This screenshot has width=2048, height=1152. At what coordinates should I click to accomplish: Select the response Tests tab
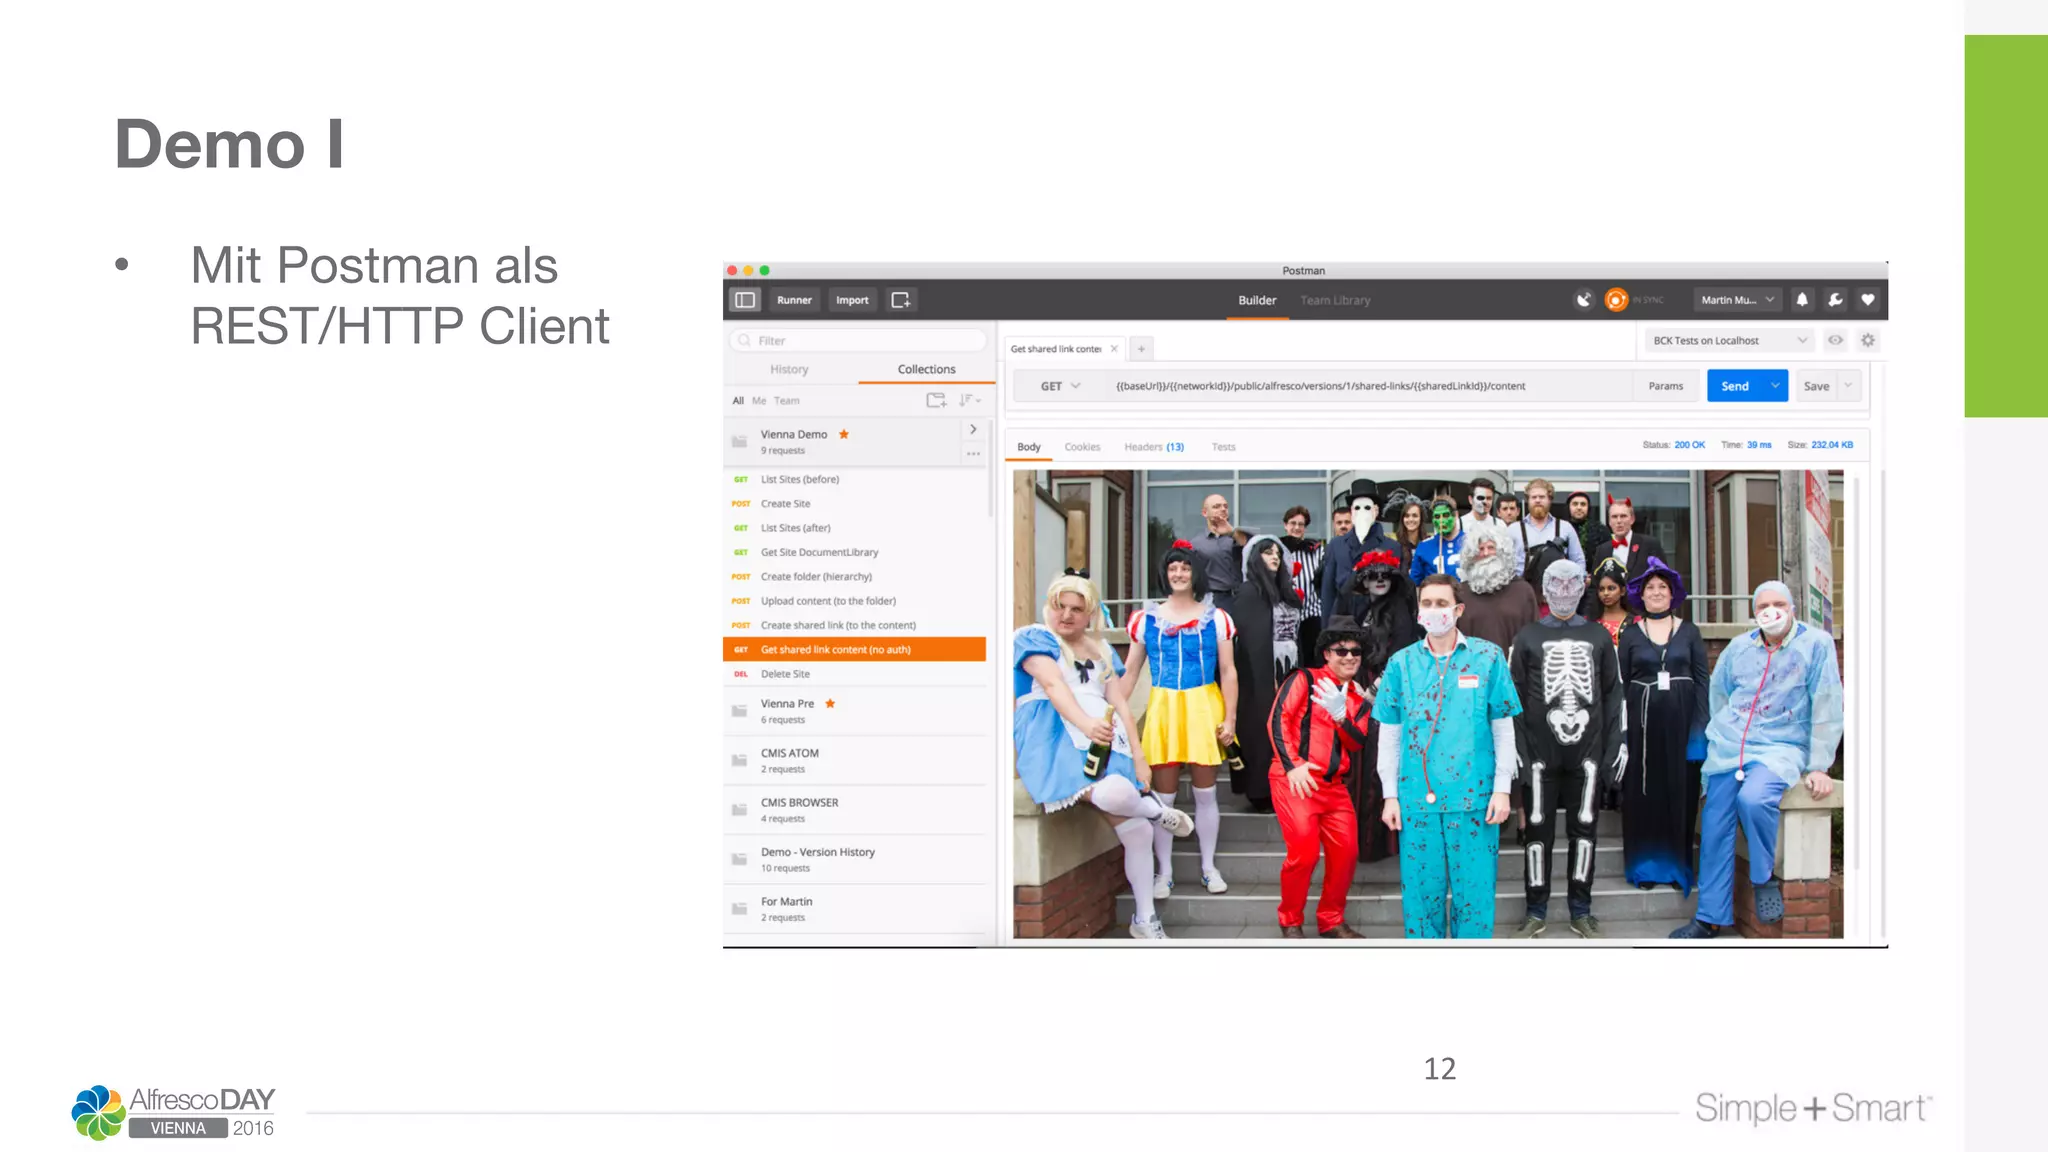1223,447
